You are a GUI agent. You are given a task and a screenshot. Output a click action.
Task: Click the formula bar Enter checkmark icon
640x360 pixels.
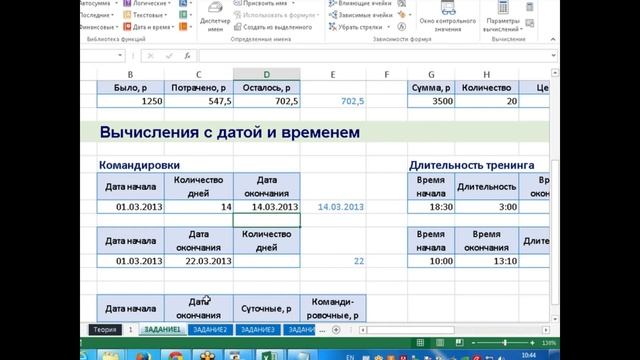[x=169, y=56]
